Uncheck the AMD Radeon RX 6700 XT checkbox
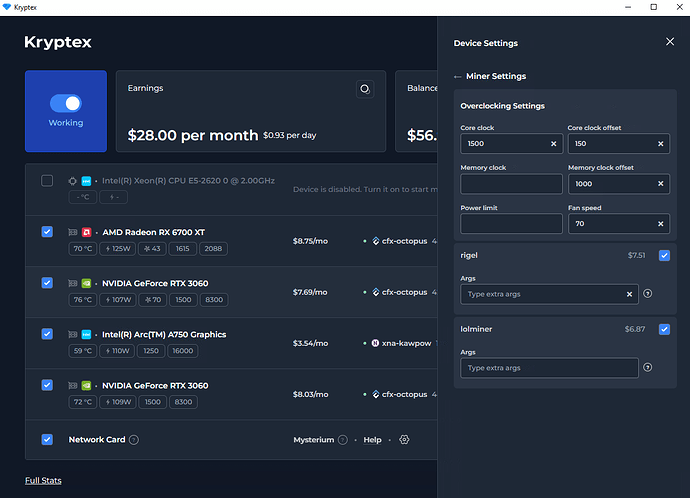690x498 pixels. [47, 232]
